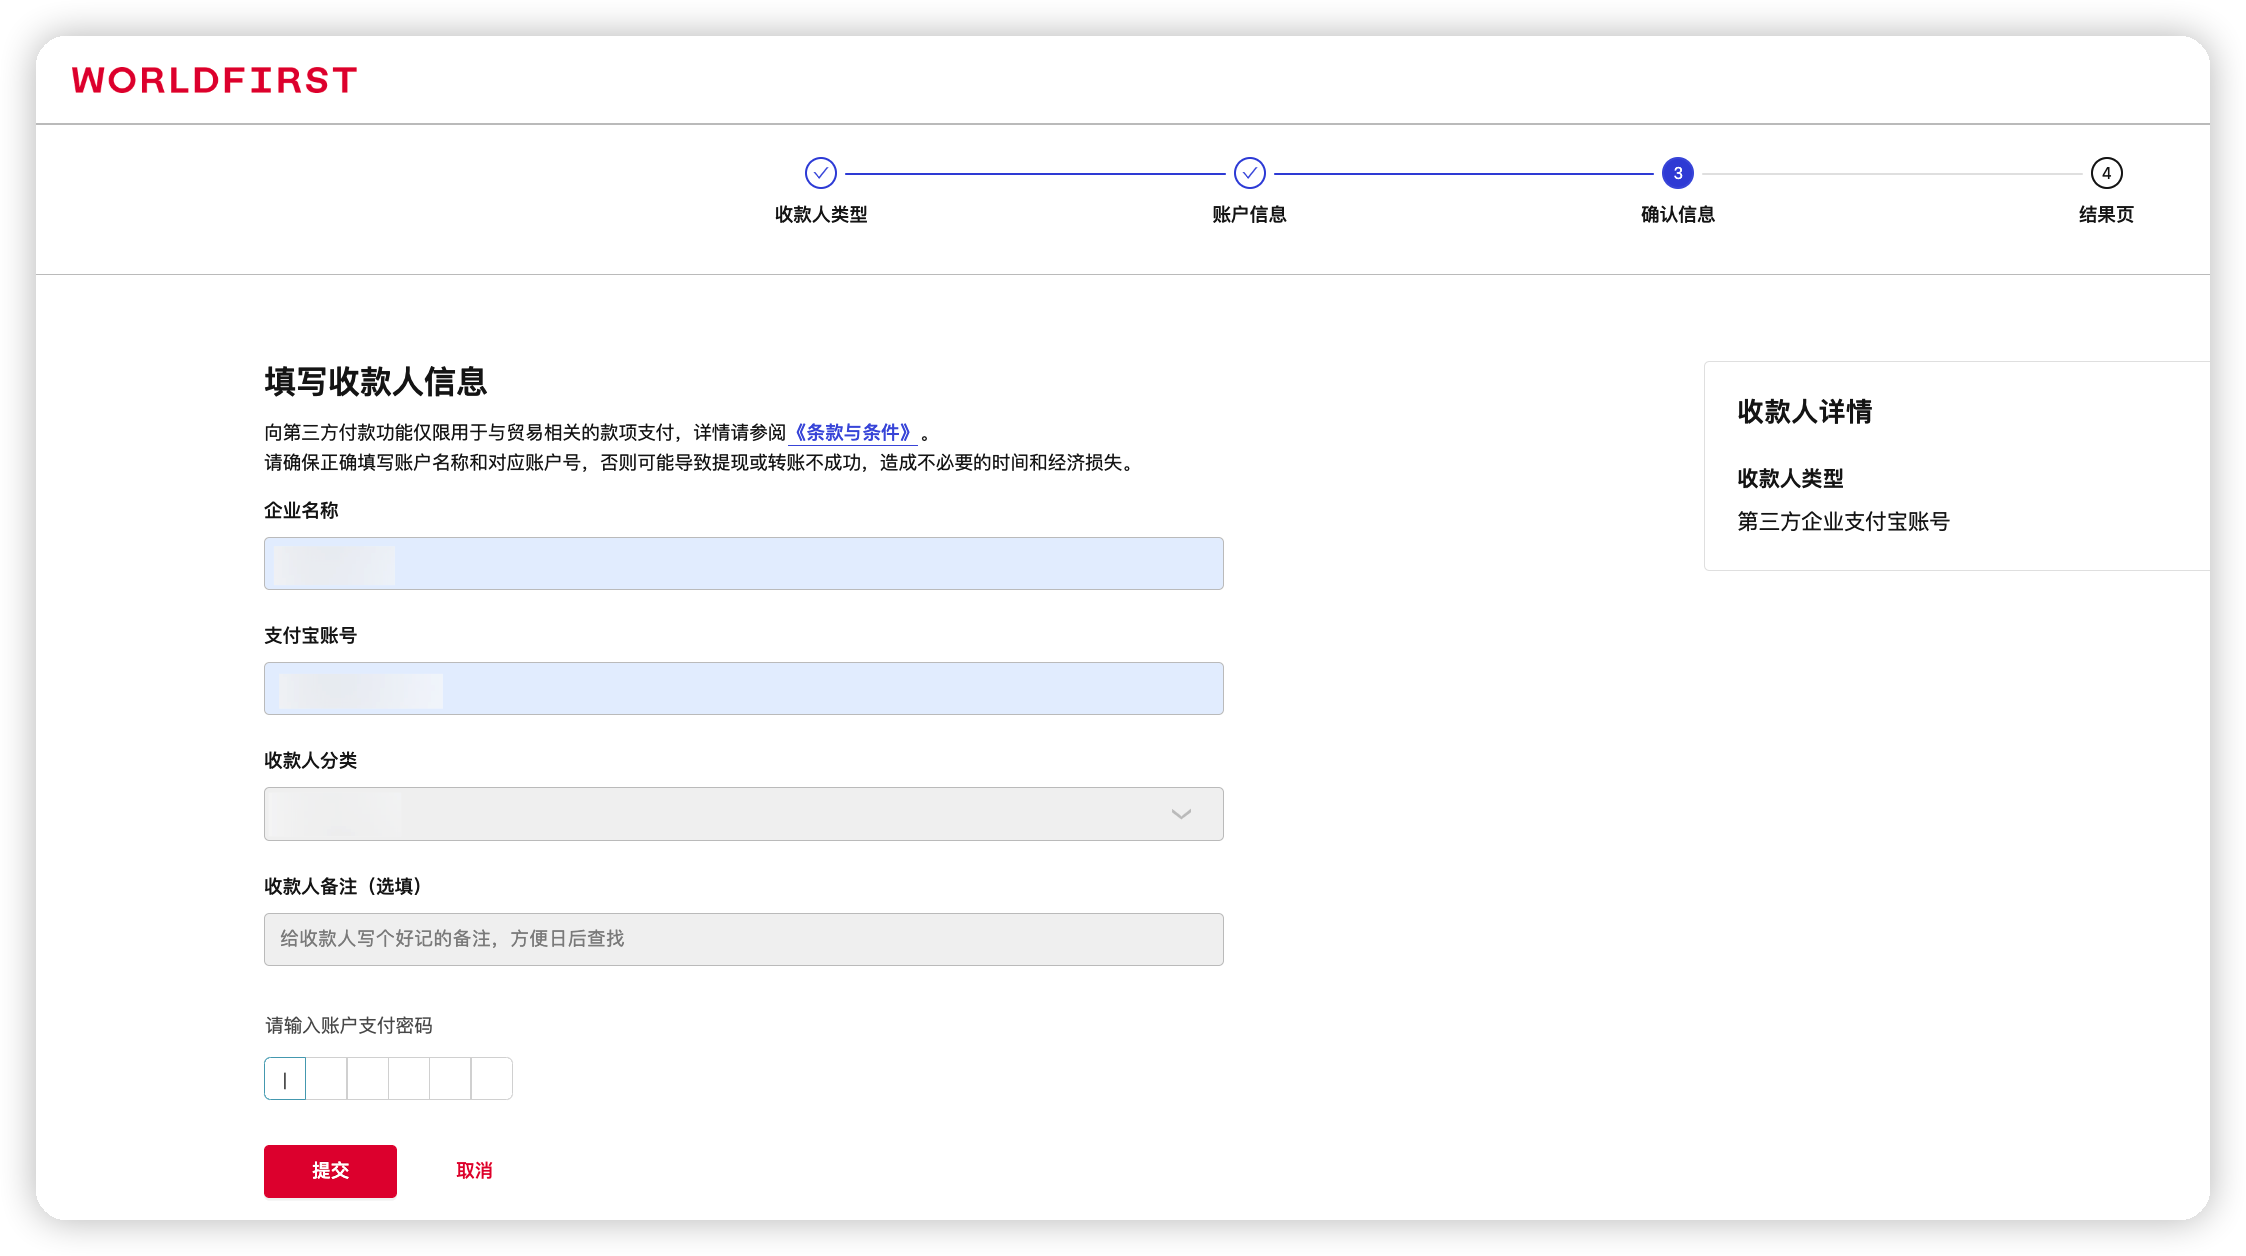Click the step 3 circle above 确认信息
Viewport: 2246px width, 1256px height.
pos(1677,173)
